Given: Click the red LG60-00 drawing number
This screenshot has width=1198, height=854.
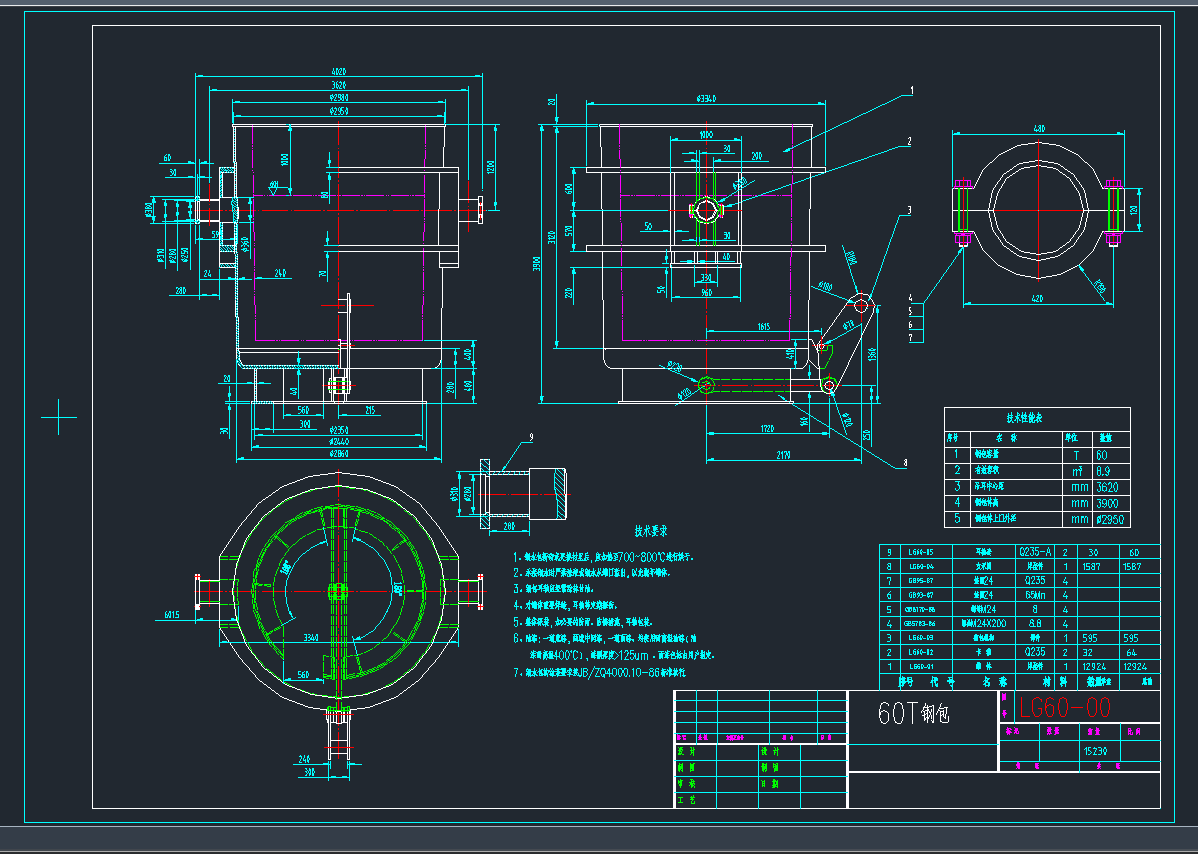Looking at the screenshot, I should tap(1064, 708).
